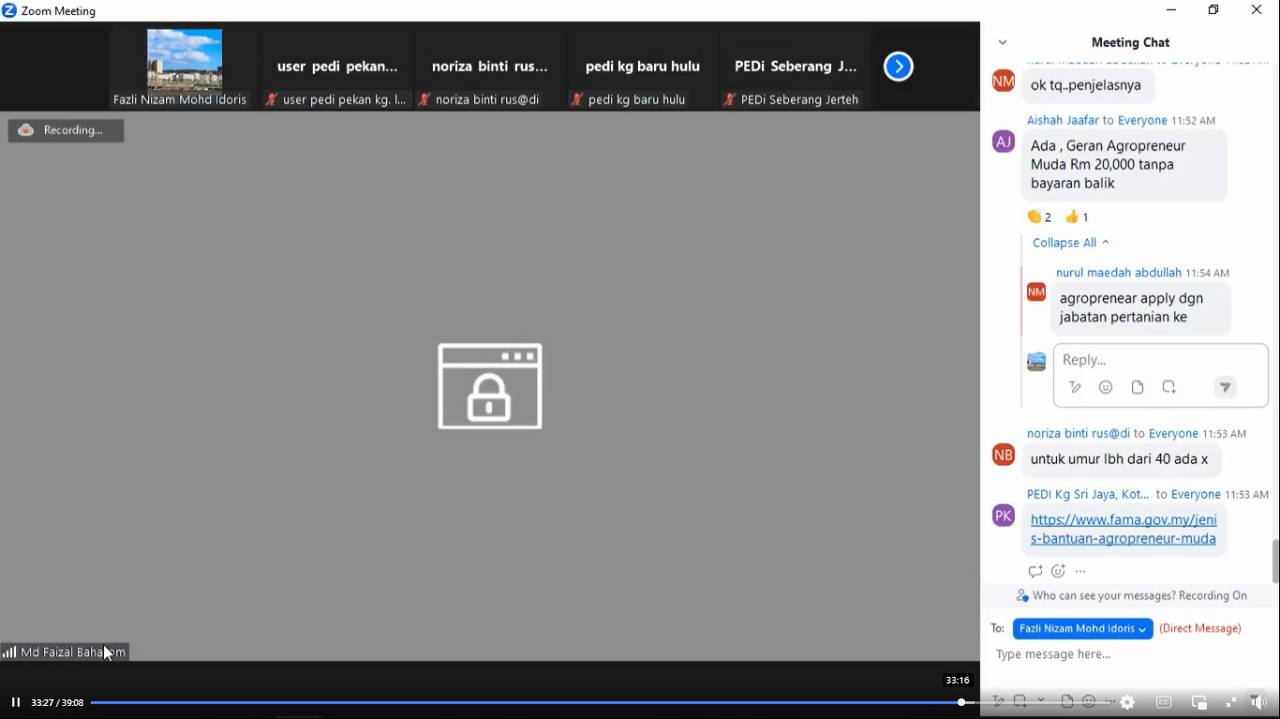
Task: Click muted mic icon of user pedi pekan kg.
Action: 271,99
